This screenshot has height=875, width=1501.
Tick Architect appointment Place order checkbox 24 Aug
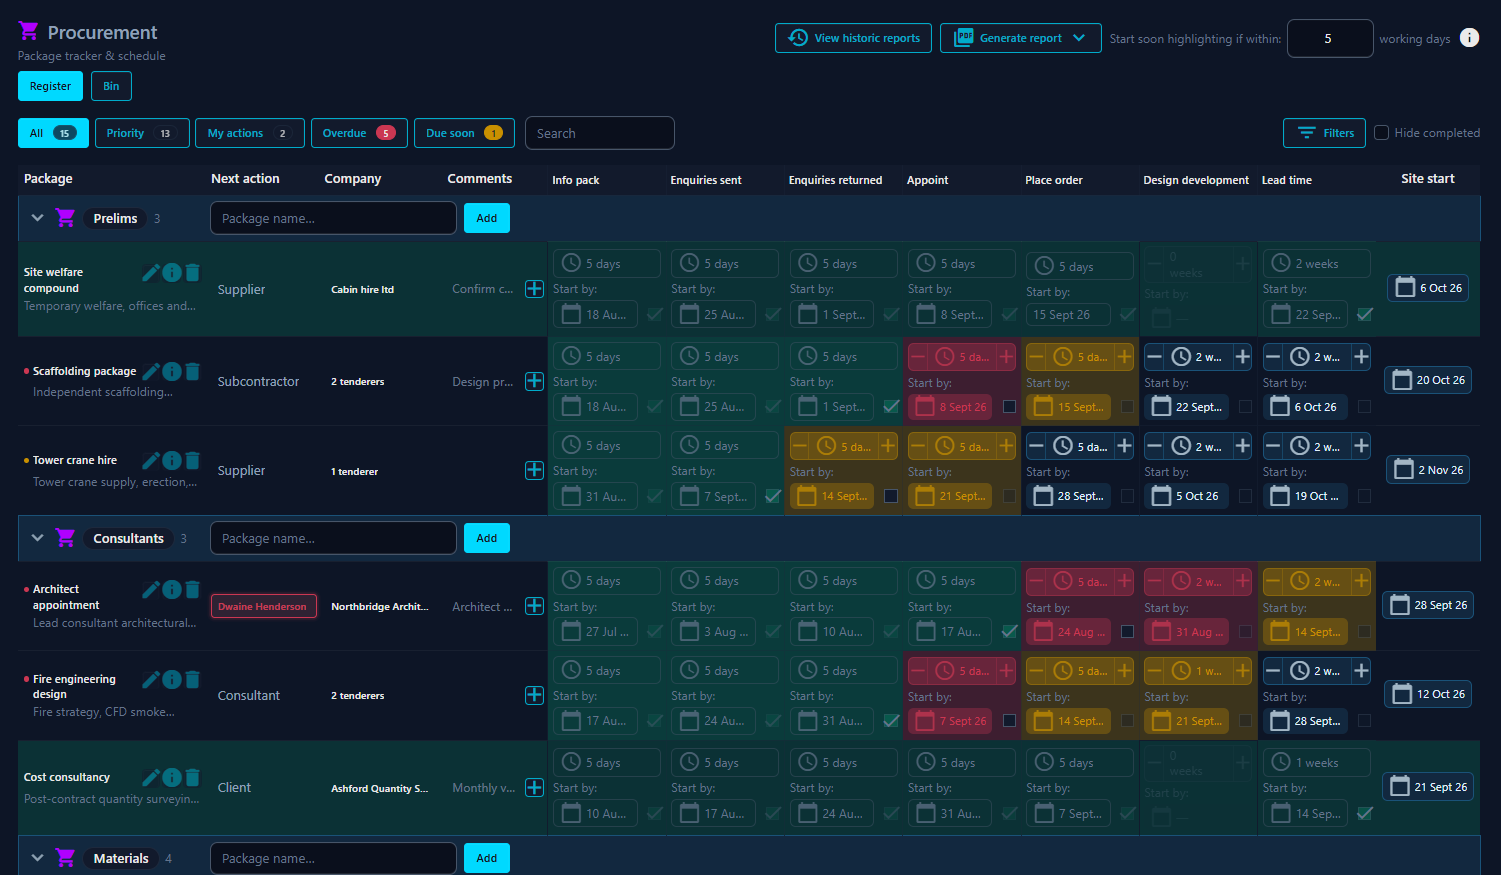(1128, 632)
